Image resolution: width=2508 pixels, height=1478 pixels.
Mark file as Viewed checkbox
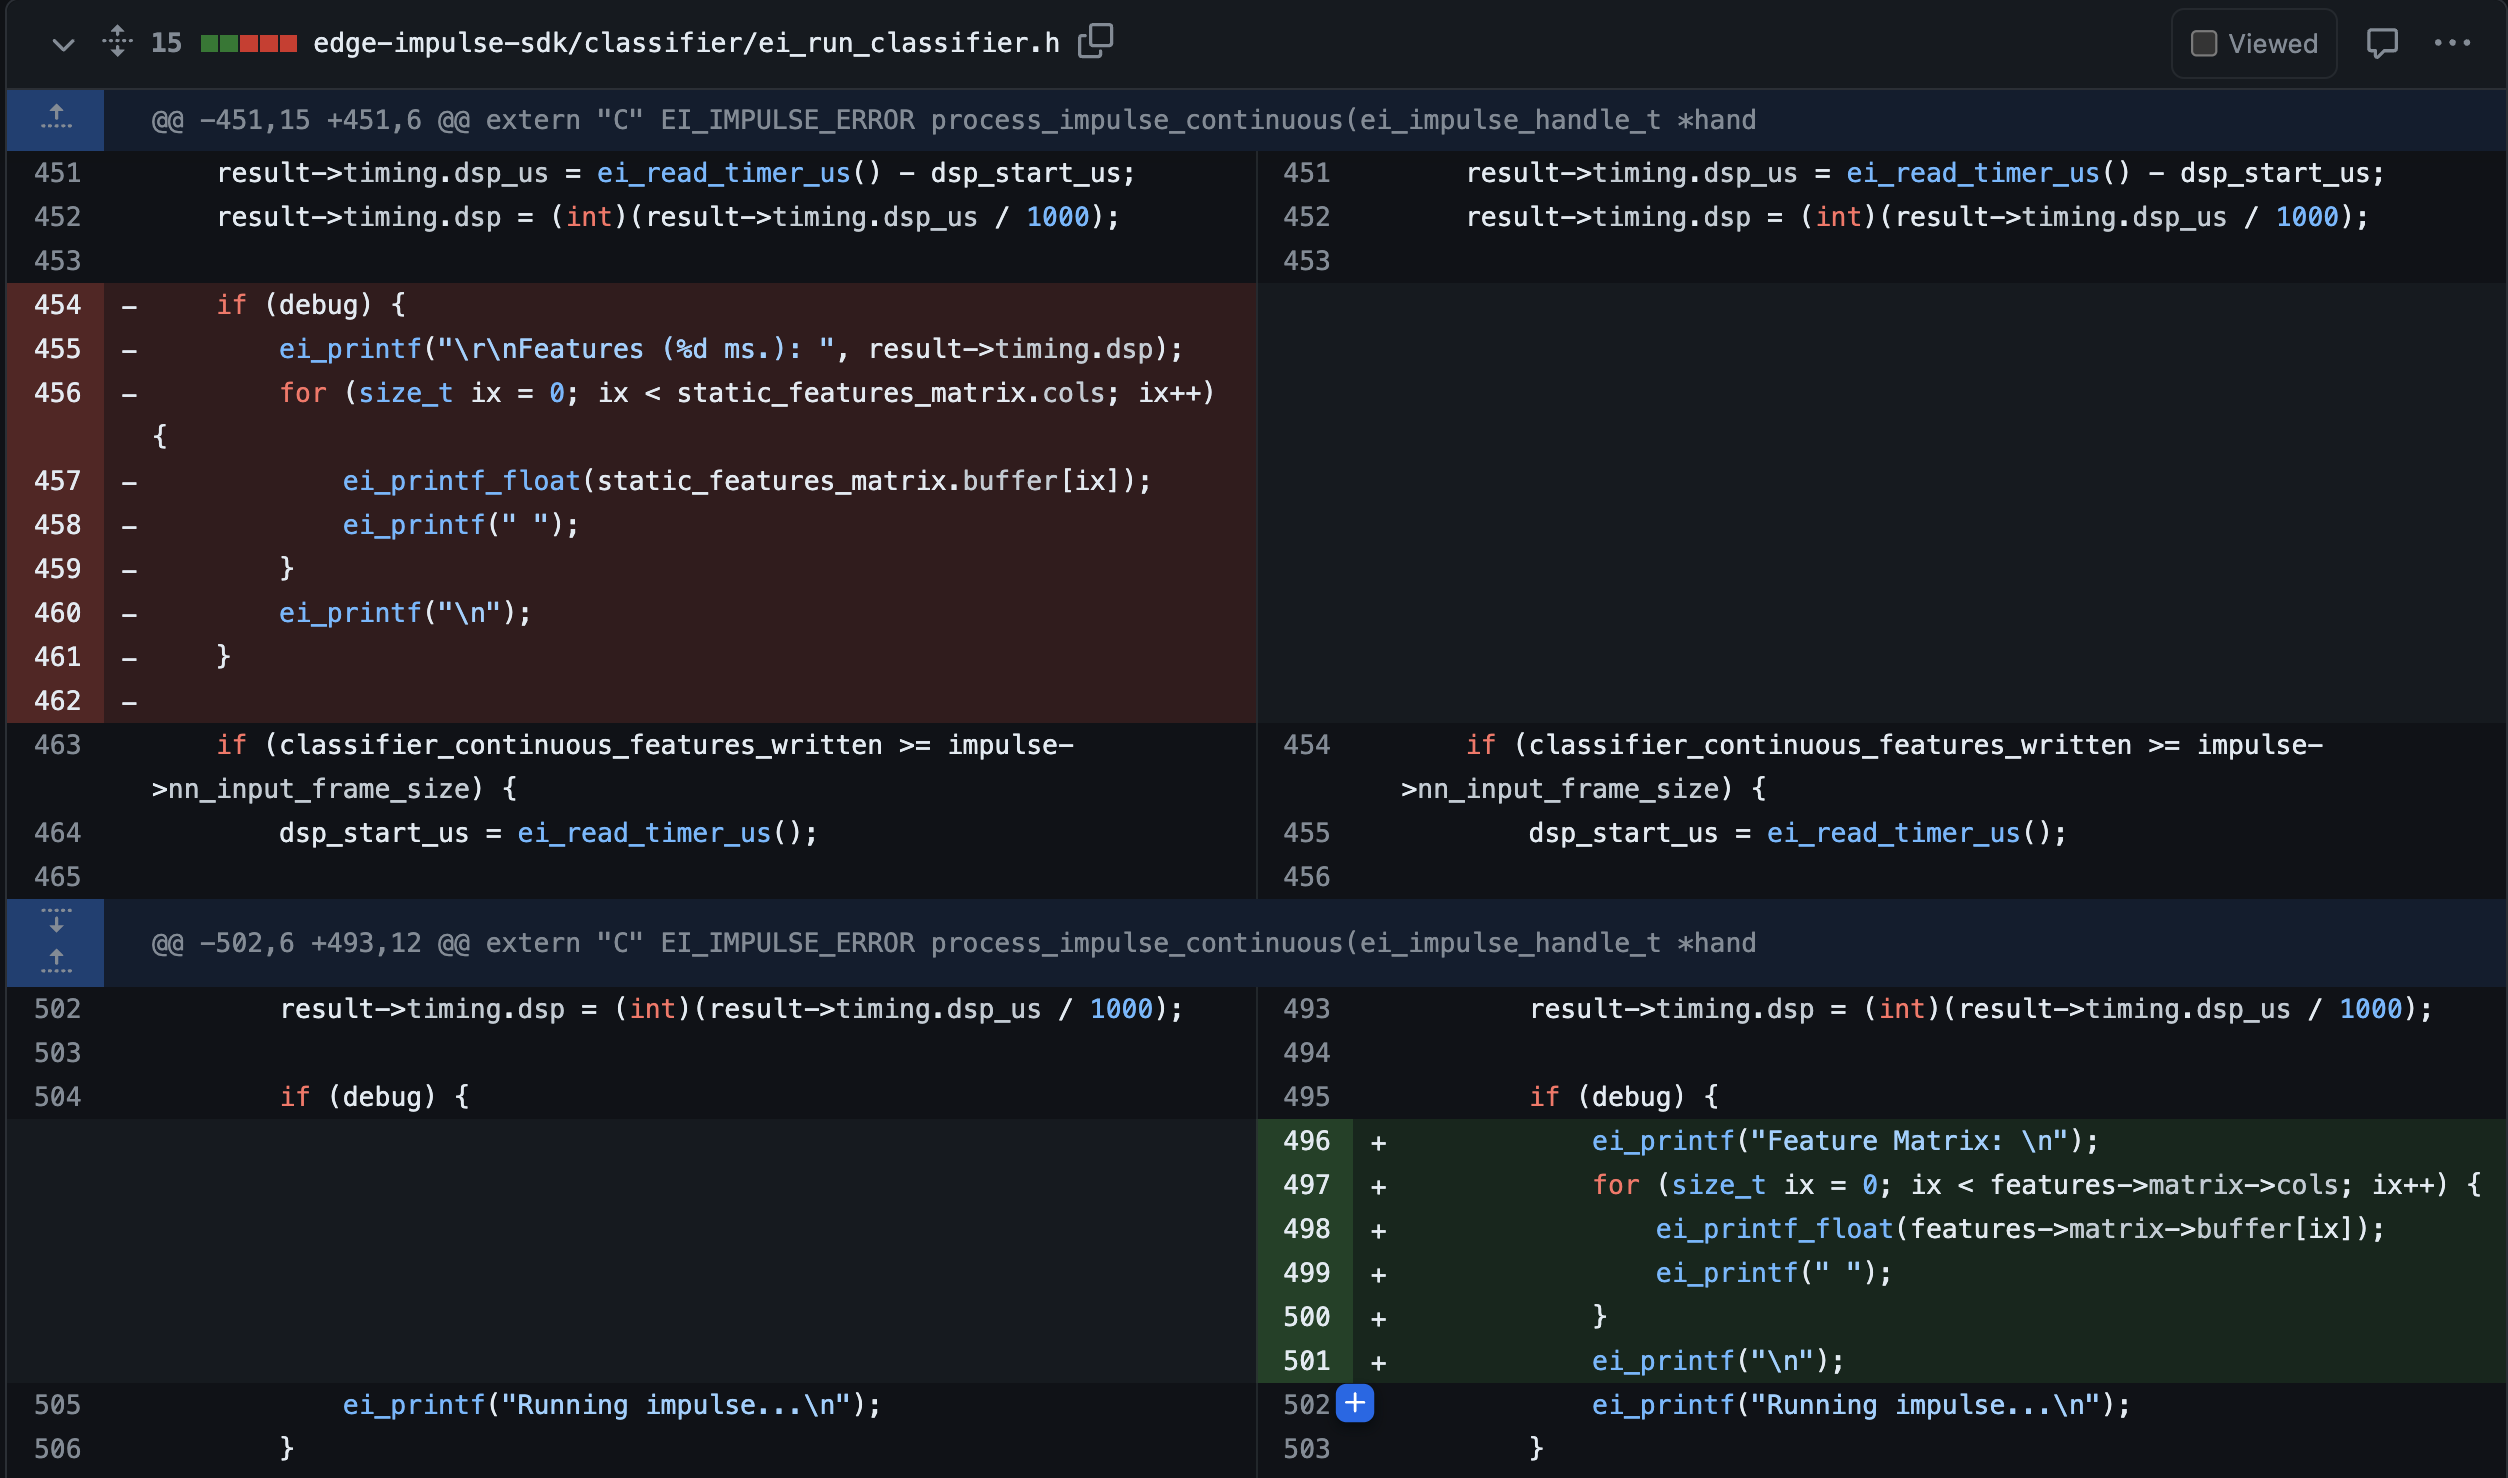click(x=2203, y=44)
